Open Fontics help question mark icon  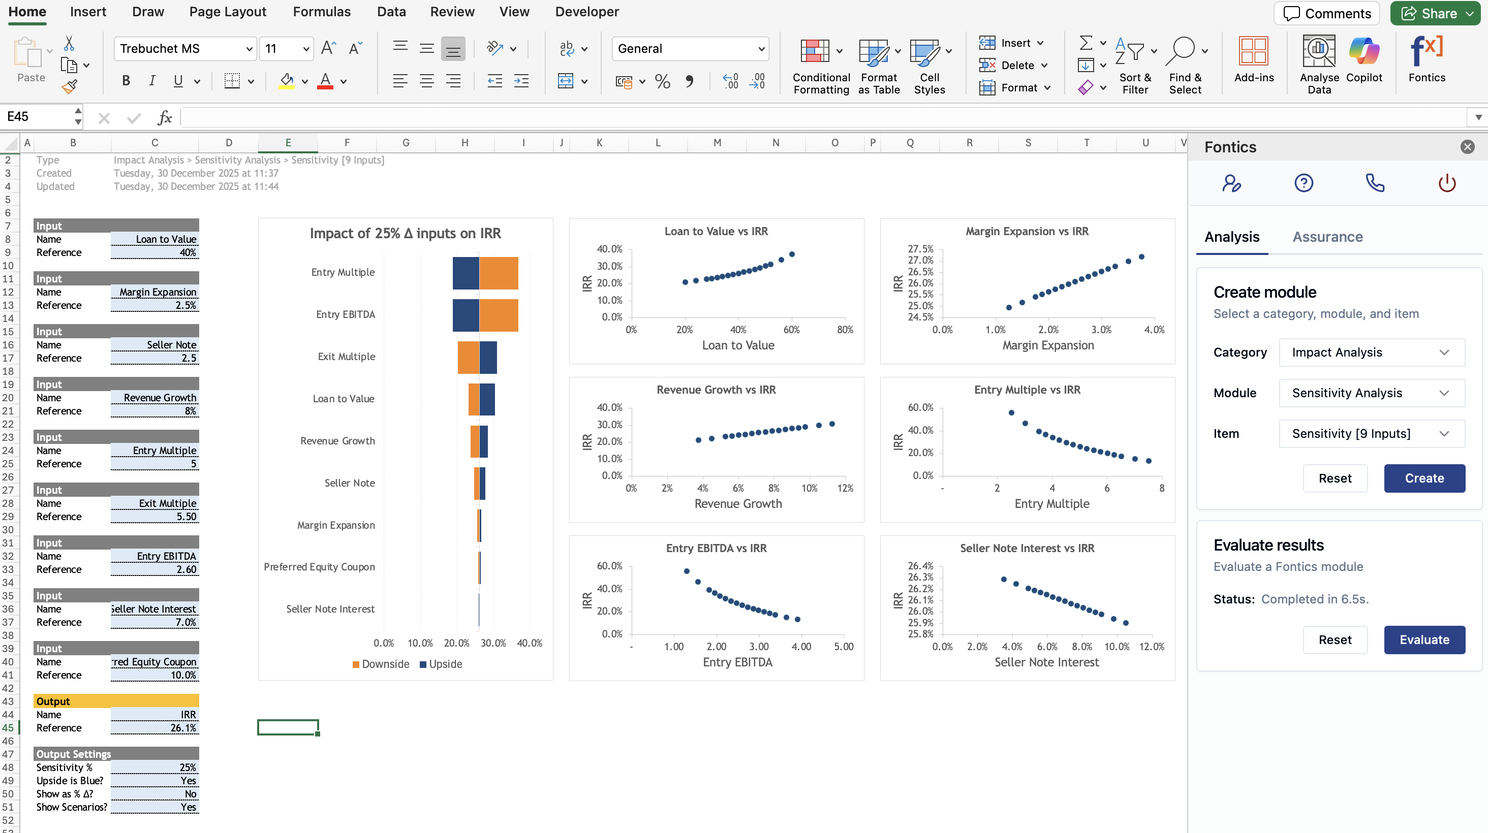[1303, 183]
